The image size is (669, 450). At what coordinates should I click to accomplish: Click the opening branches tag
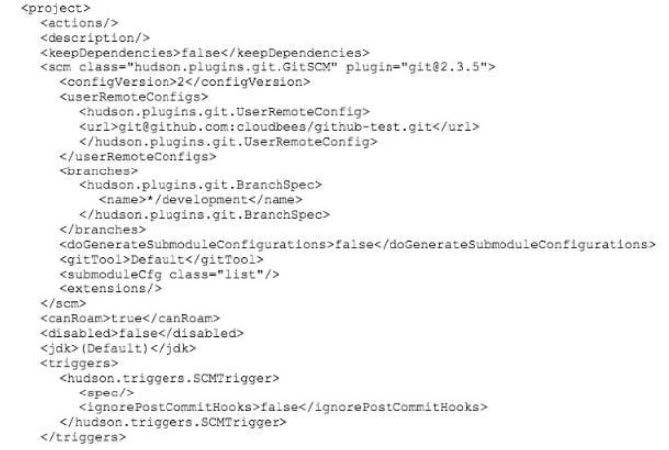point(99,171)
